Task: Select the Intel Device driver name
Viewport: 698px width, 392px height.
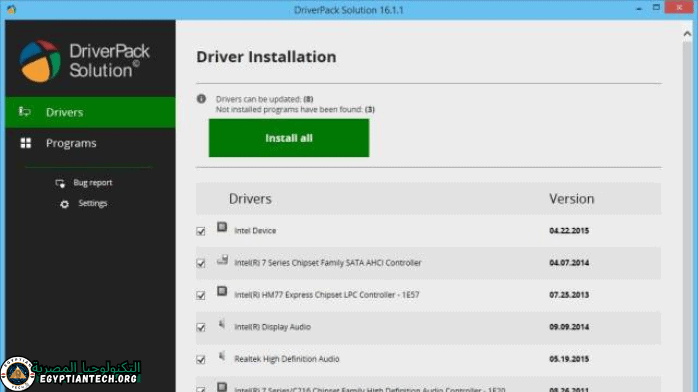Action: pos(255,230)
